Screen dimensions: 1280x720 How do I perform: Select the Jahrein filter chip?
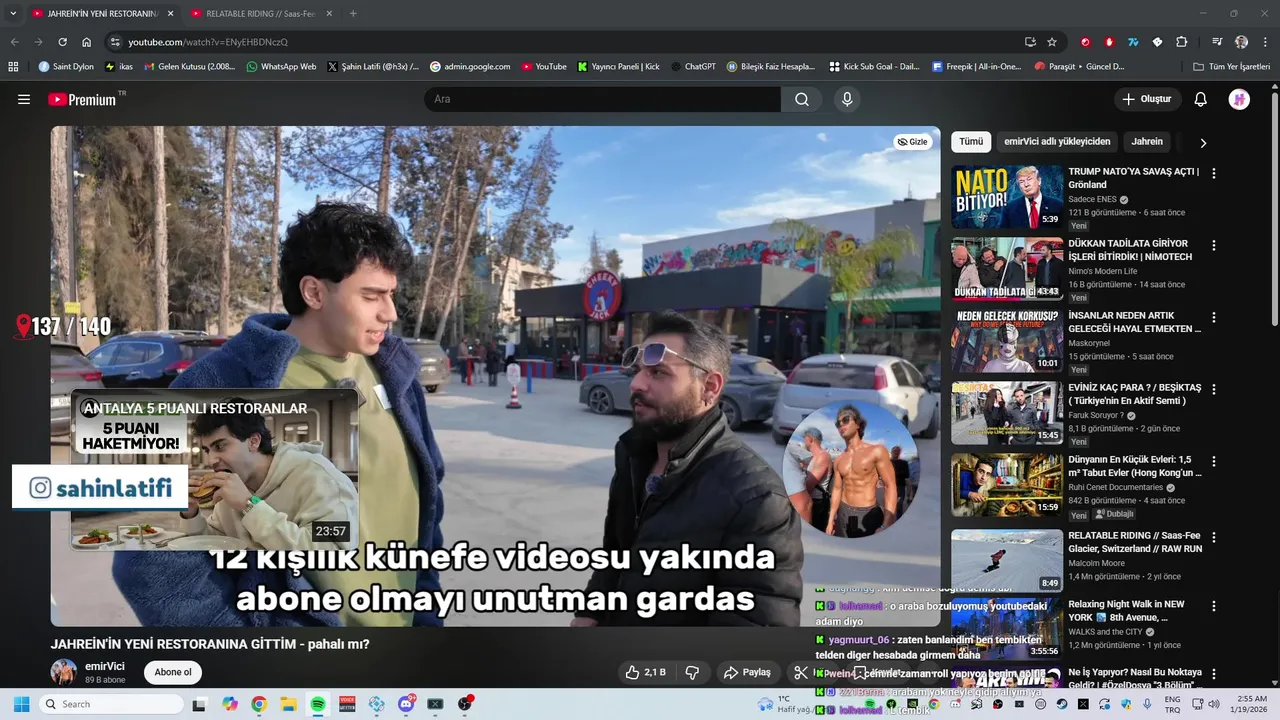pyautogui.click(x=1147, y=142)
